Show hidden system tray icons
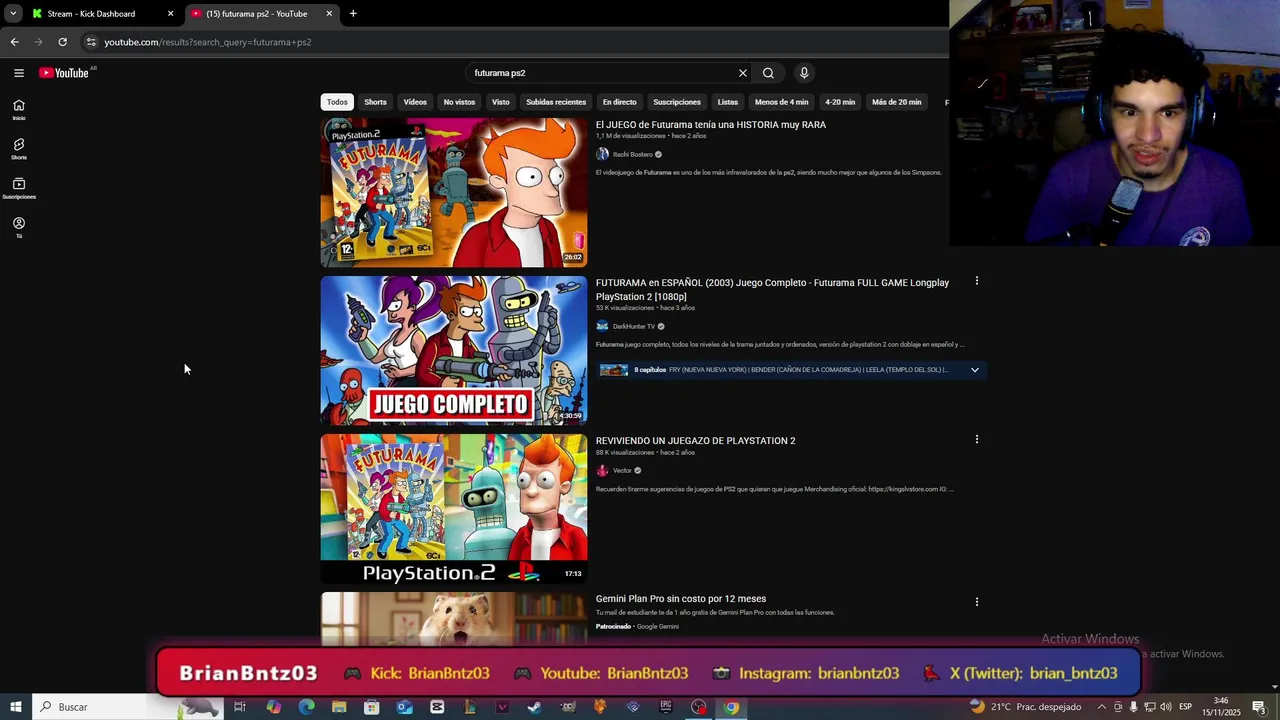 (x=1102, y=707)
